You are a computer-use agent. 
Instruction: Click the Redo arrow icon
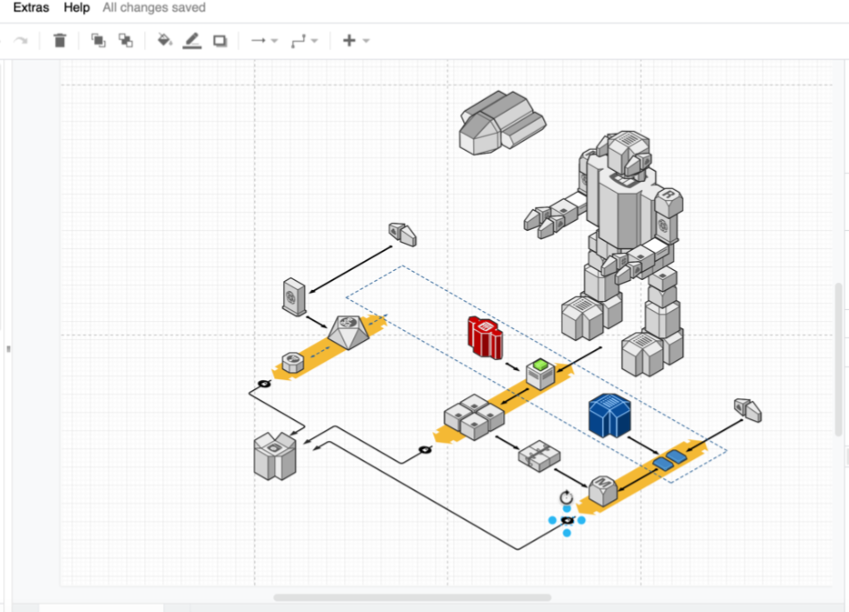tap(21, 41)
